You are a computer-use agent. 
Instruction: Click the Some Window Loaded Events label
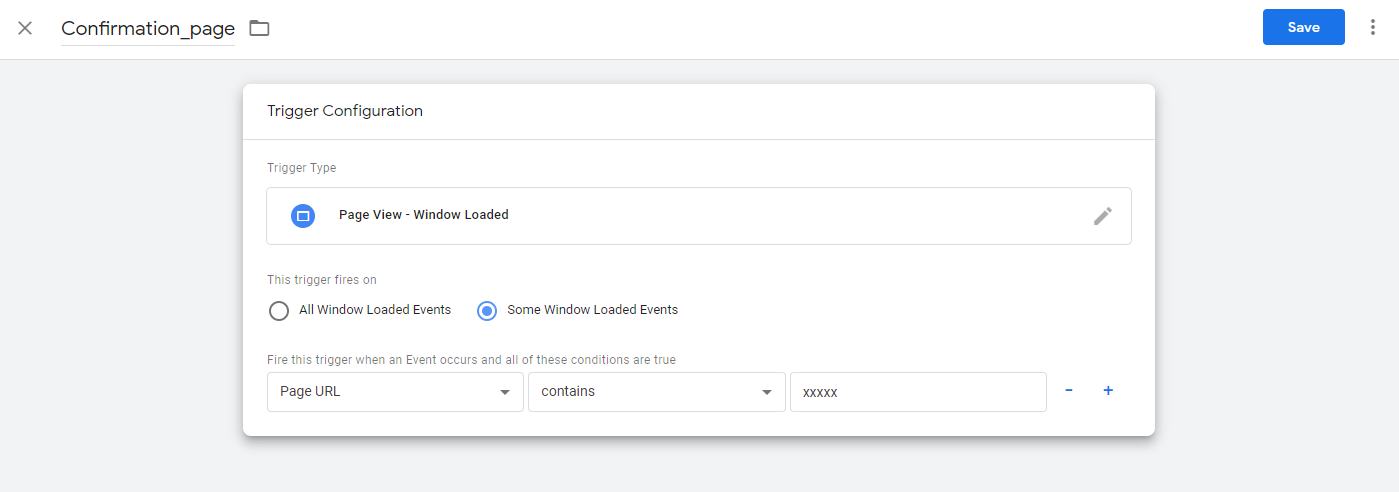click(592, 310)
